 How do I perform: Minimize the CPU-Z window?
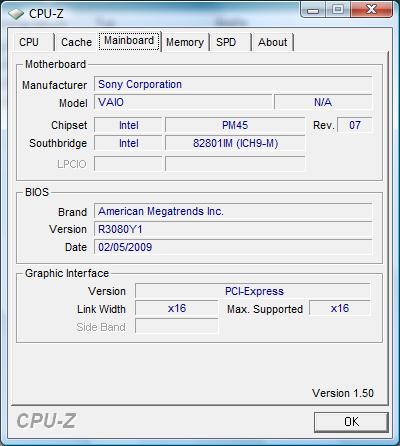pos(312,10)
